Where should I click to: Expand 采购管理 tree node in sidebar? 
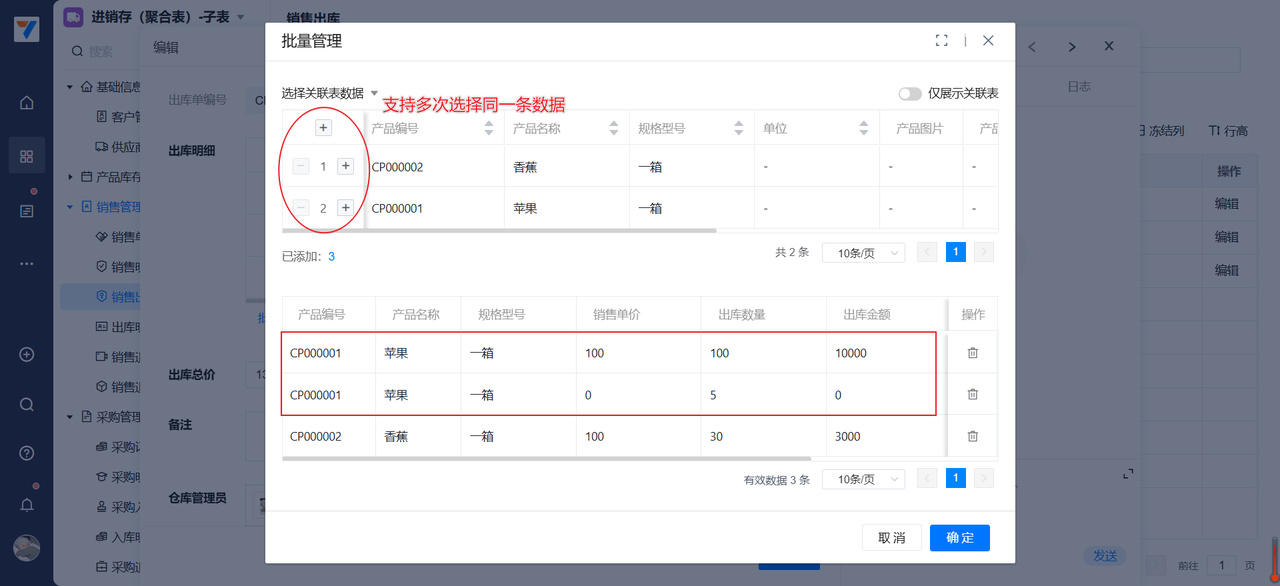71,417
